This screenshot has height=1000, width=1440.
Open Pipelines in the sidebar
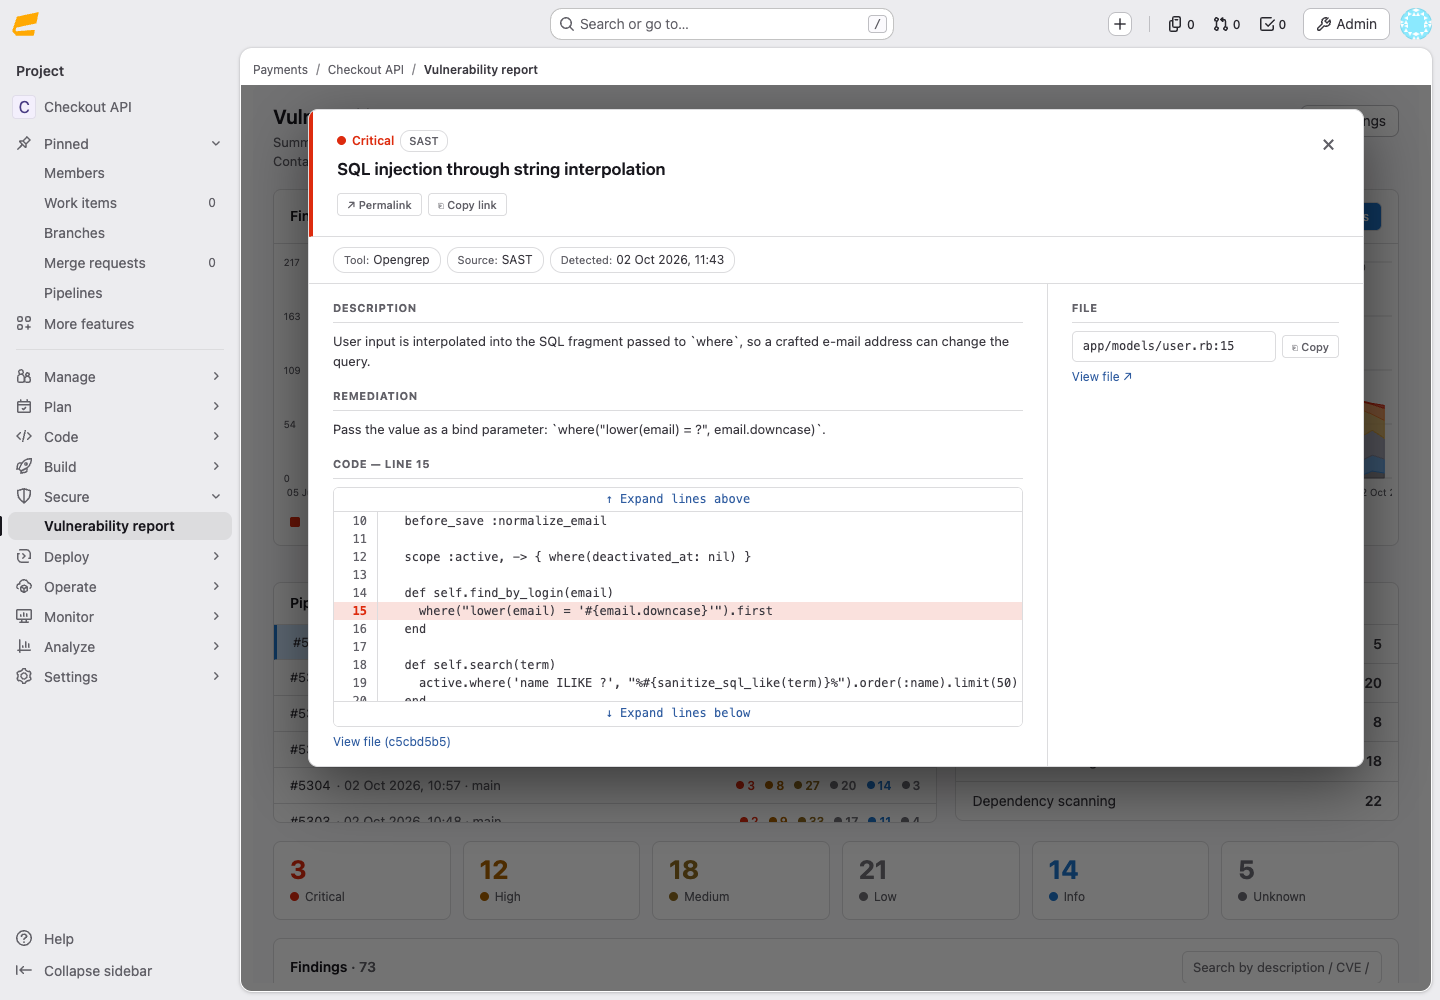coord(120,293)
